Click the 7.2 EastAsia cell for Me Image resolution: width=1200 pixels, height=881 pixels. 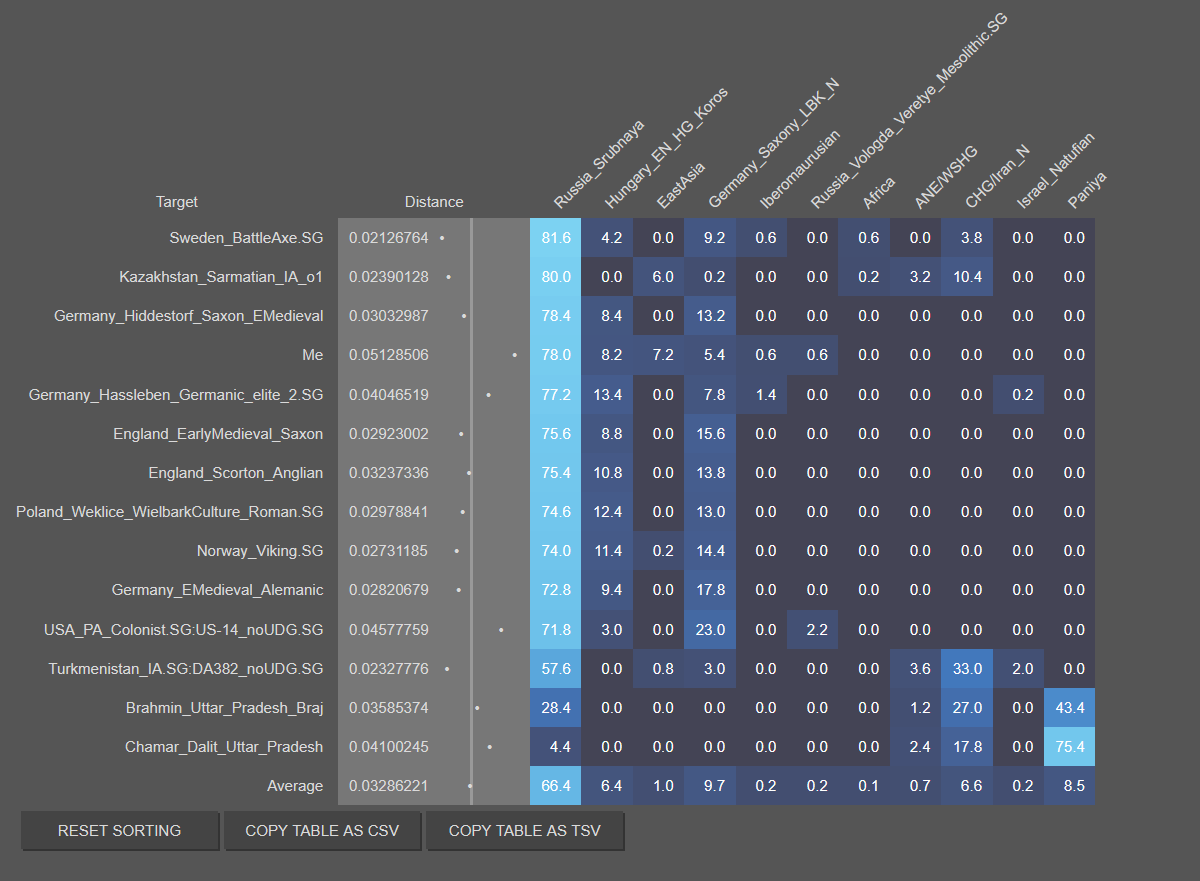pyautogui.click(x=659, y=355)
